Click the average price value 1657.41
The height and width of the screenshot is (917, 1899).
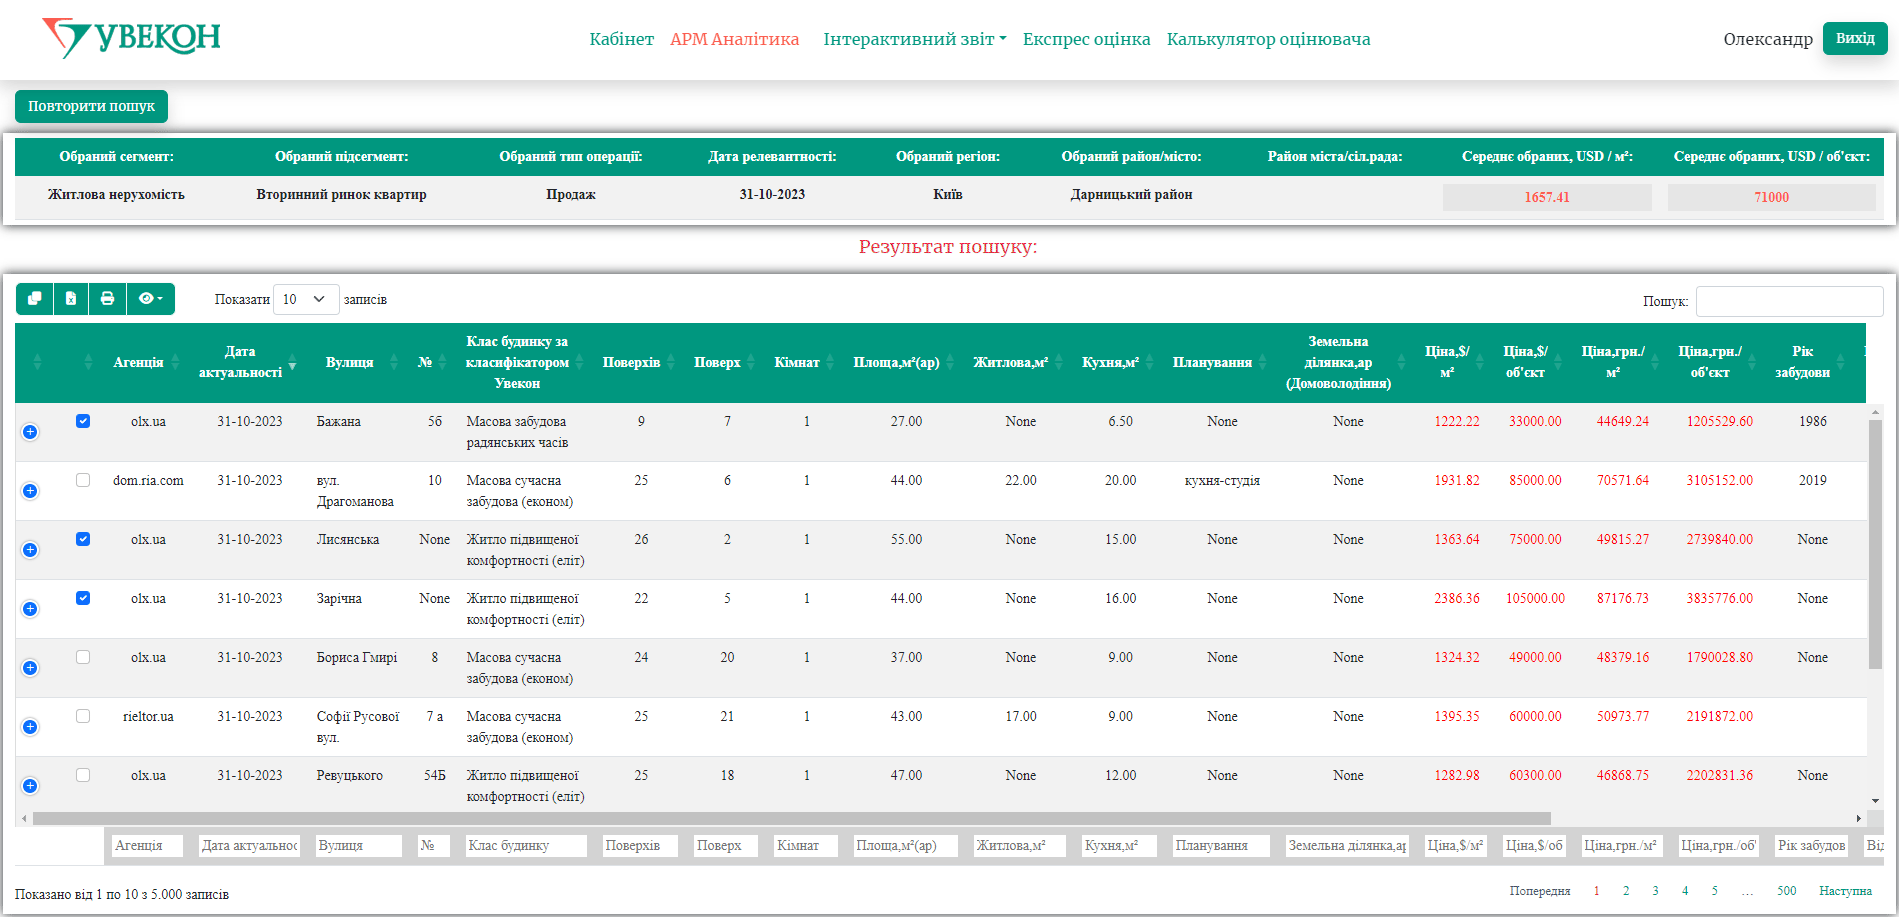[1546, 197]
